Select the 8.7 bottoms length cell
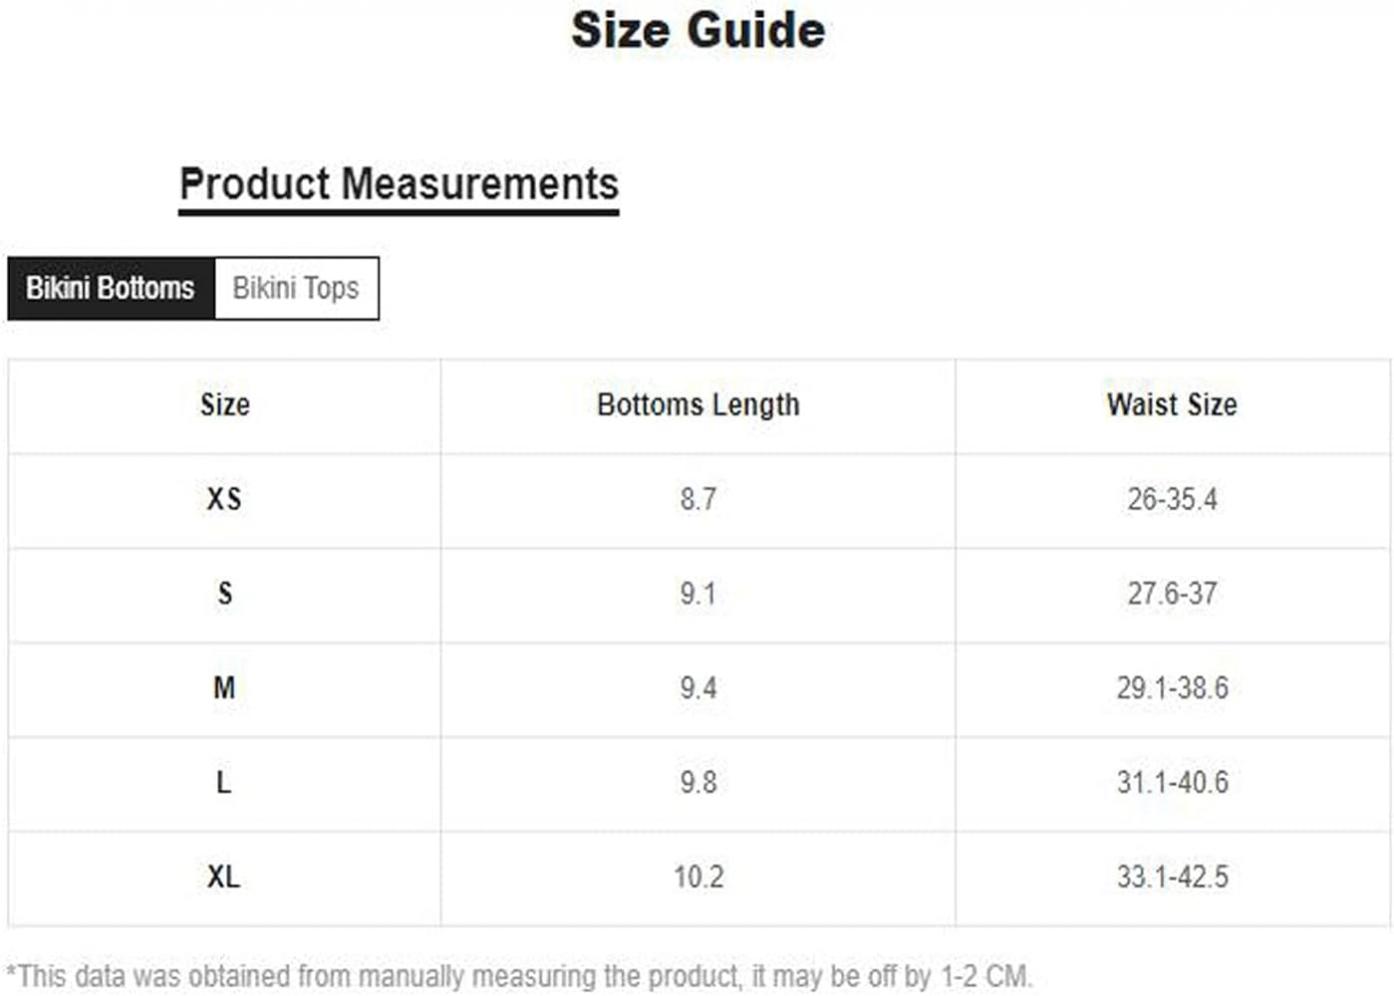Image resolution: width=1394 pixels, height=996 pixels. click(698, 499)
